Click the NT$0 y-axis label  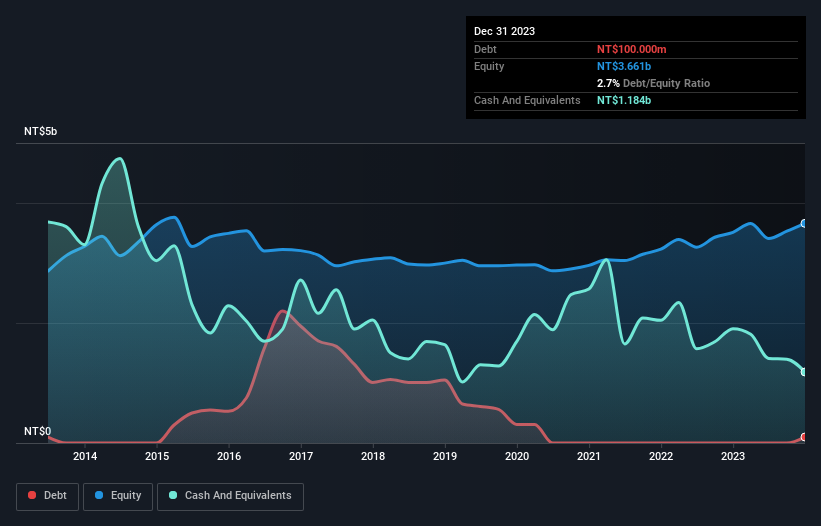[x=38, y=431]
